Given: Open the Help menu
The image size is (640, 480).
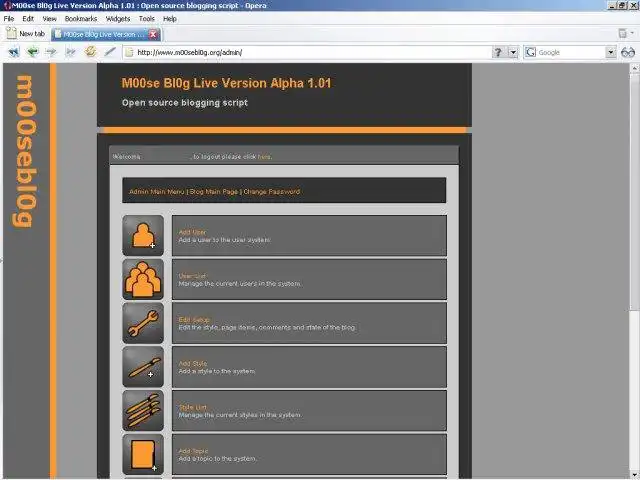Looking at the screenshot, I should tap(170, 19).
